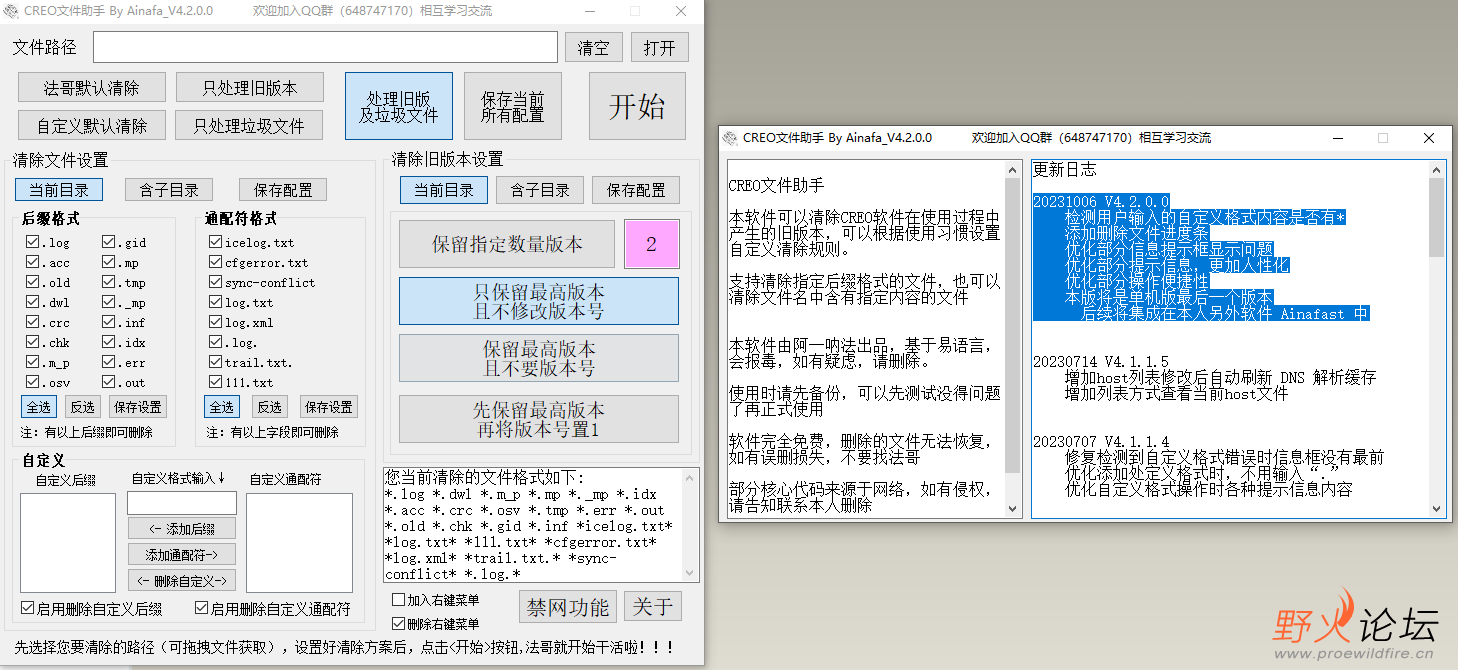Select 保留最高版本且不要版本号
Viewport: 1458px width, 670px height.
(x=539, y=359)
